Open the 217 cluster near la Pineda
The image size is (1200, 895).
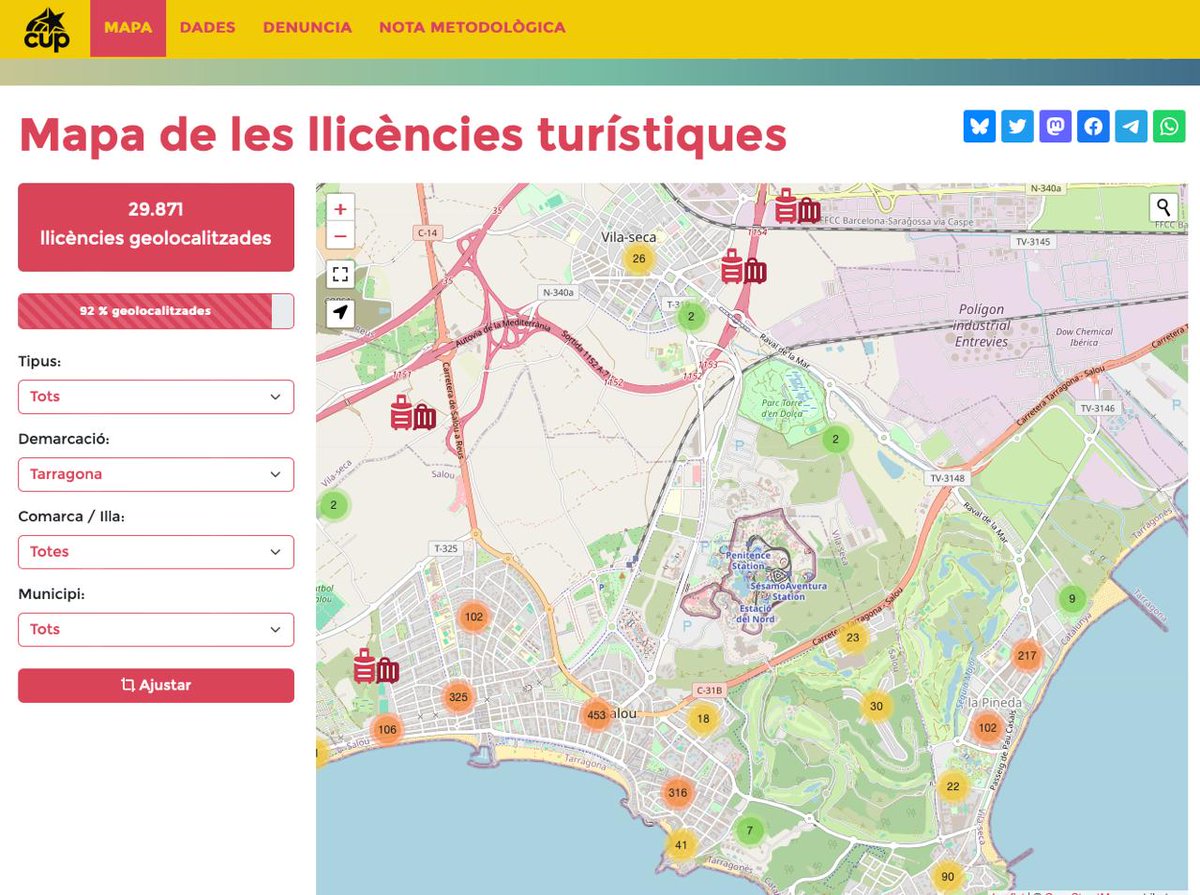click(1027, 657)
